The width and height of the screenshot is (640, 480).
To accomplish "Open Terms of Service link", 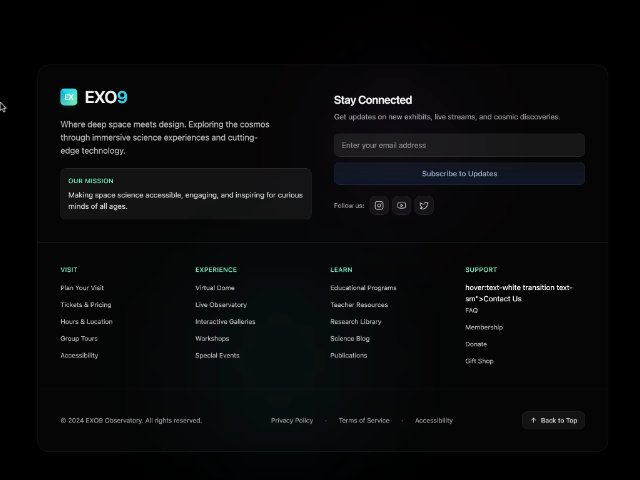I will coord(364,420).
